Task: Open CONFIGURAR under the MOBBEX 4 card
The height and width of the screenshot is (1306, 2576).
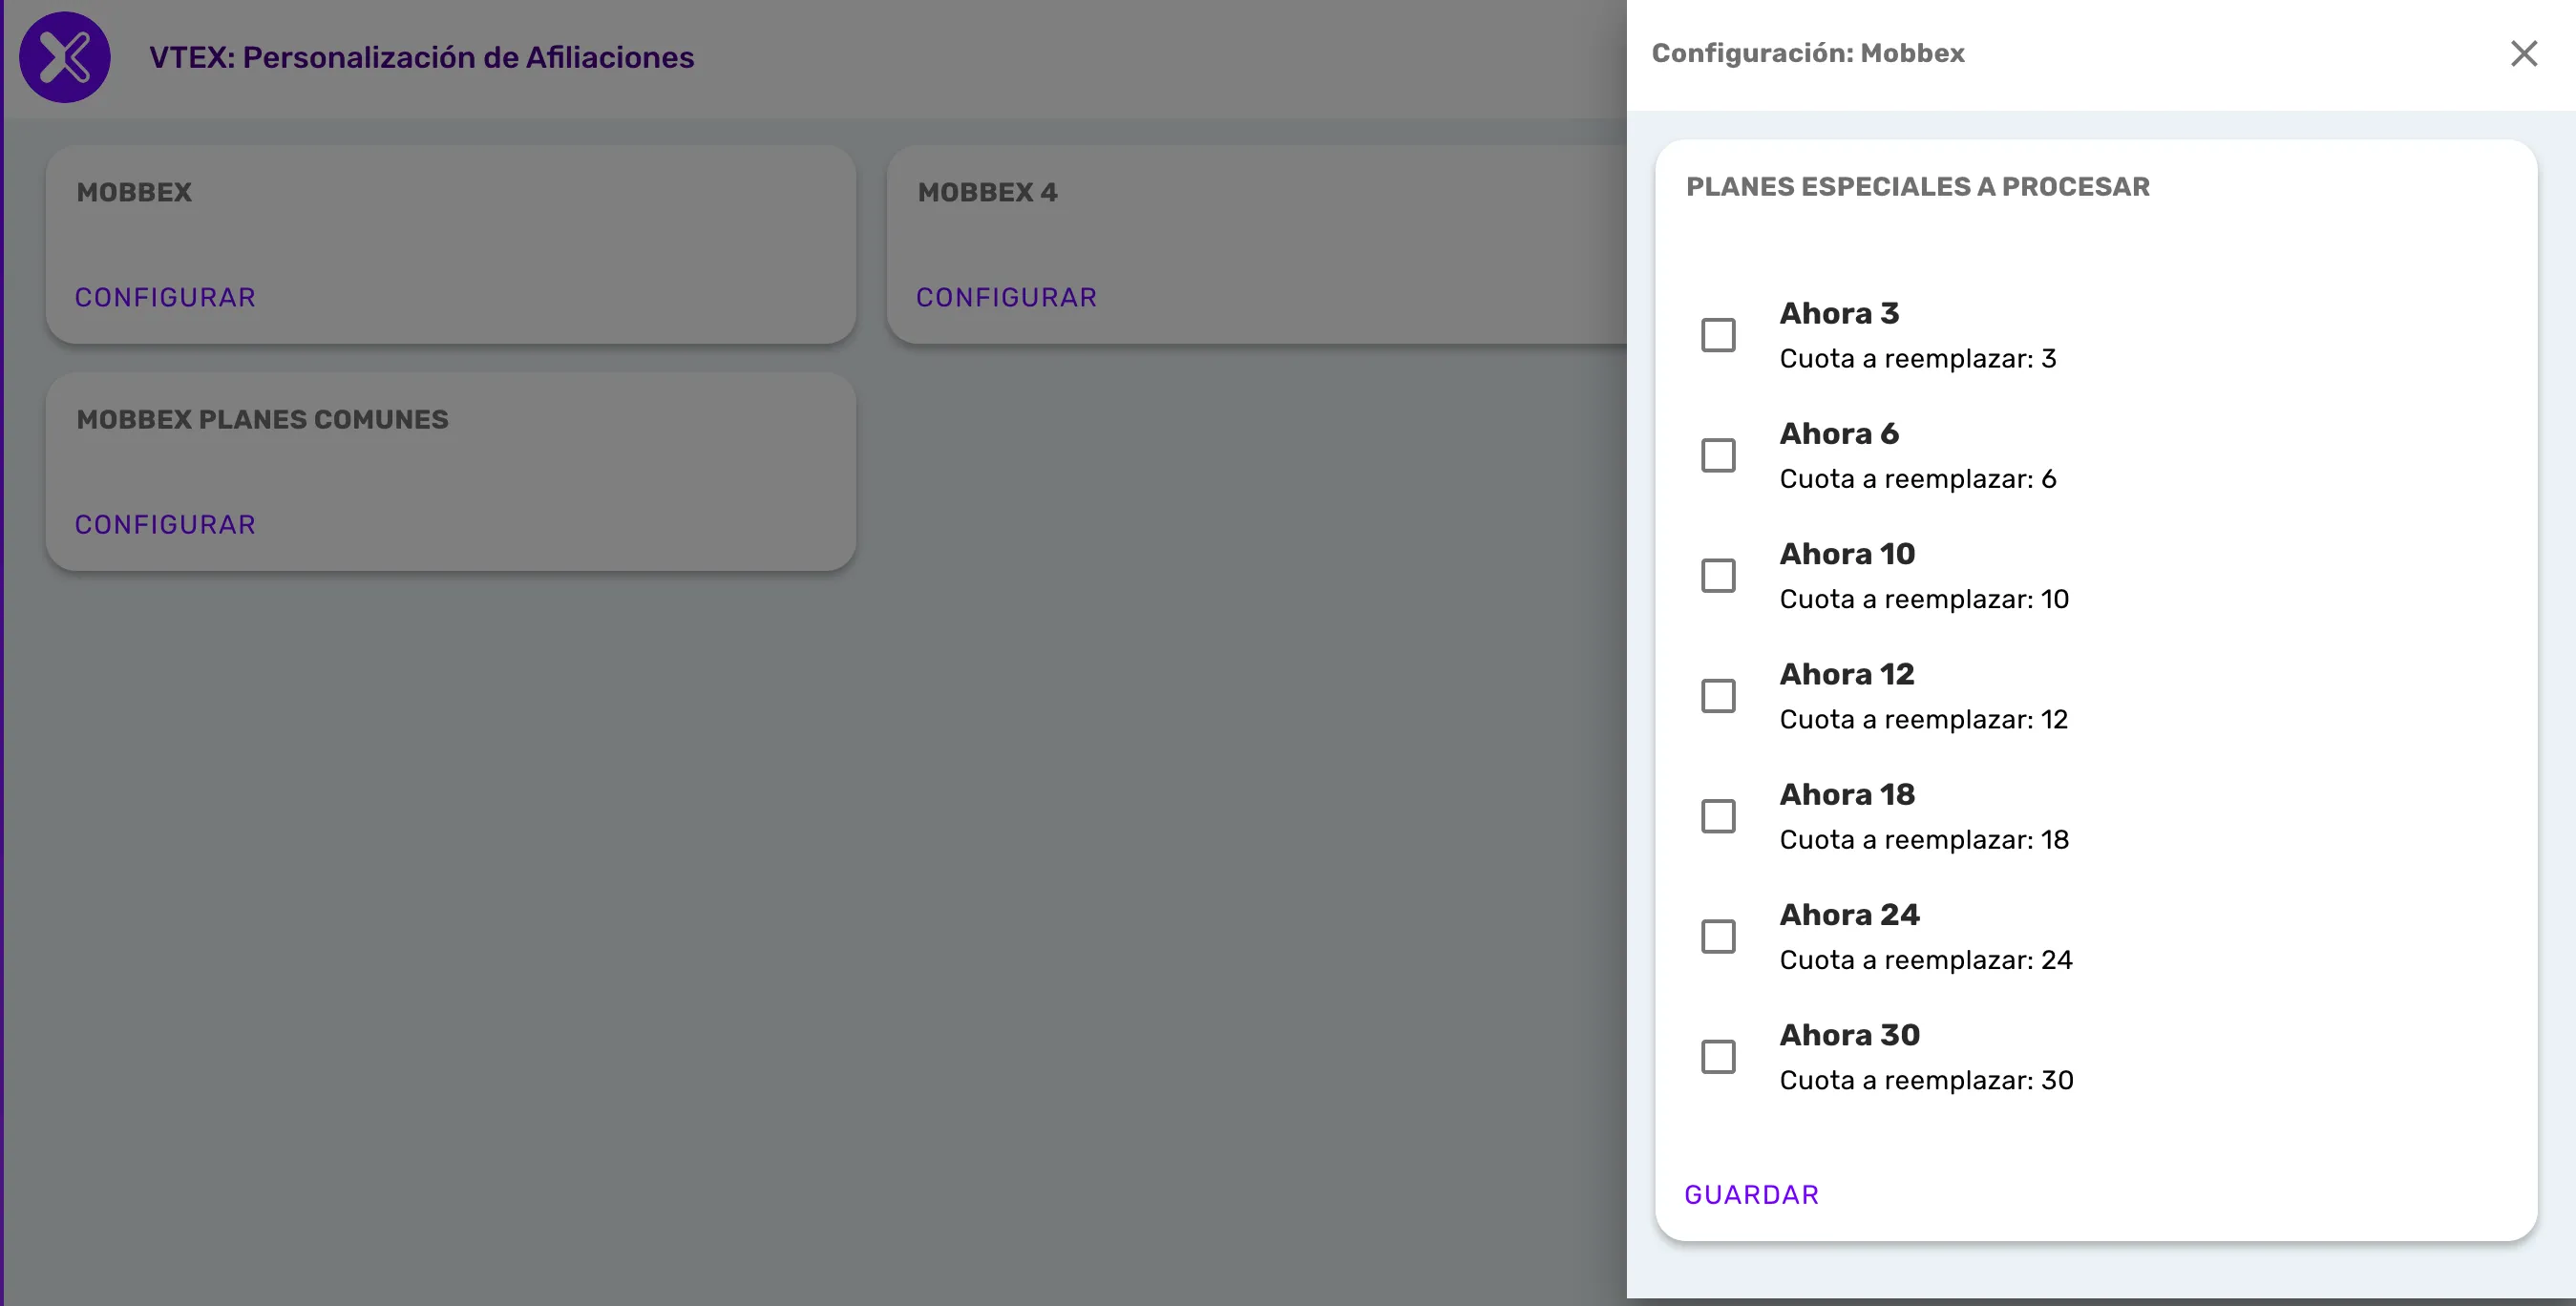Action: [x=1006, y=297]
